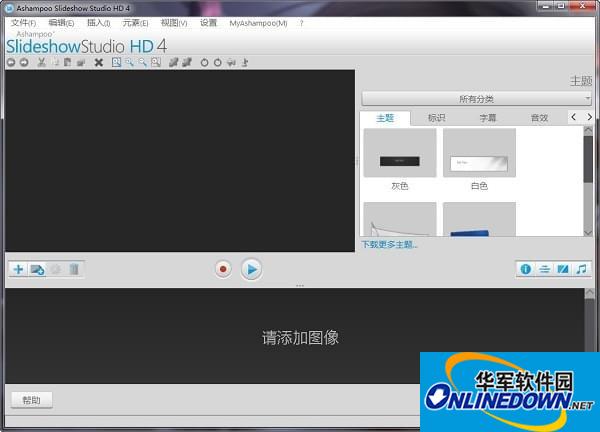Switch to the 主题 tab
The image size is (600, 432).
(385, 118)
